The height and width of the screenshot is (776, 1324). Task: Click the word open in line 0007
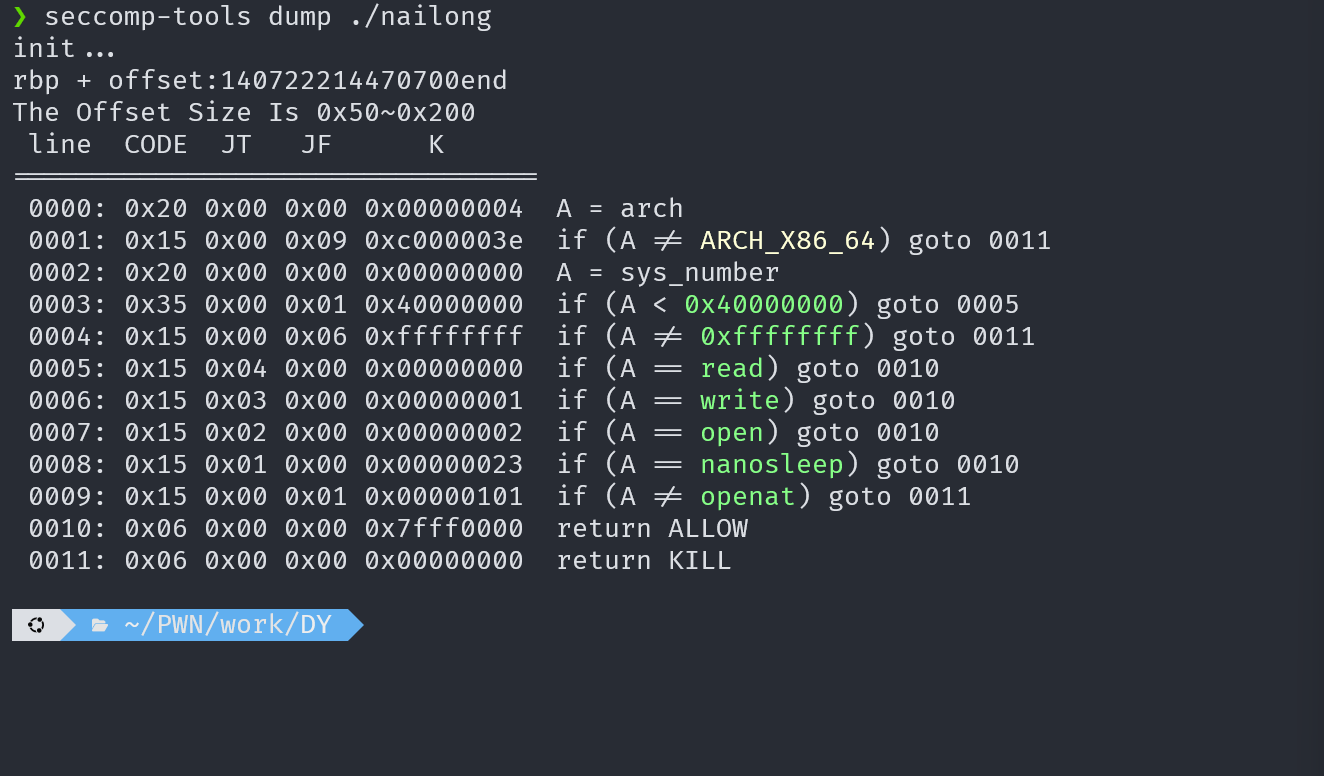point(732,432)
